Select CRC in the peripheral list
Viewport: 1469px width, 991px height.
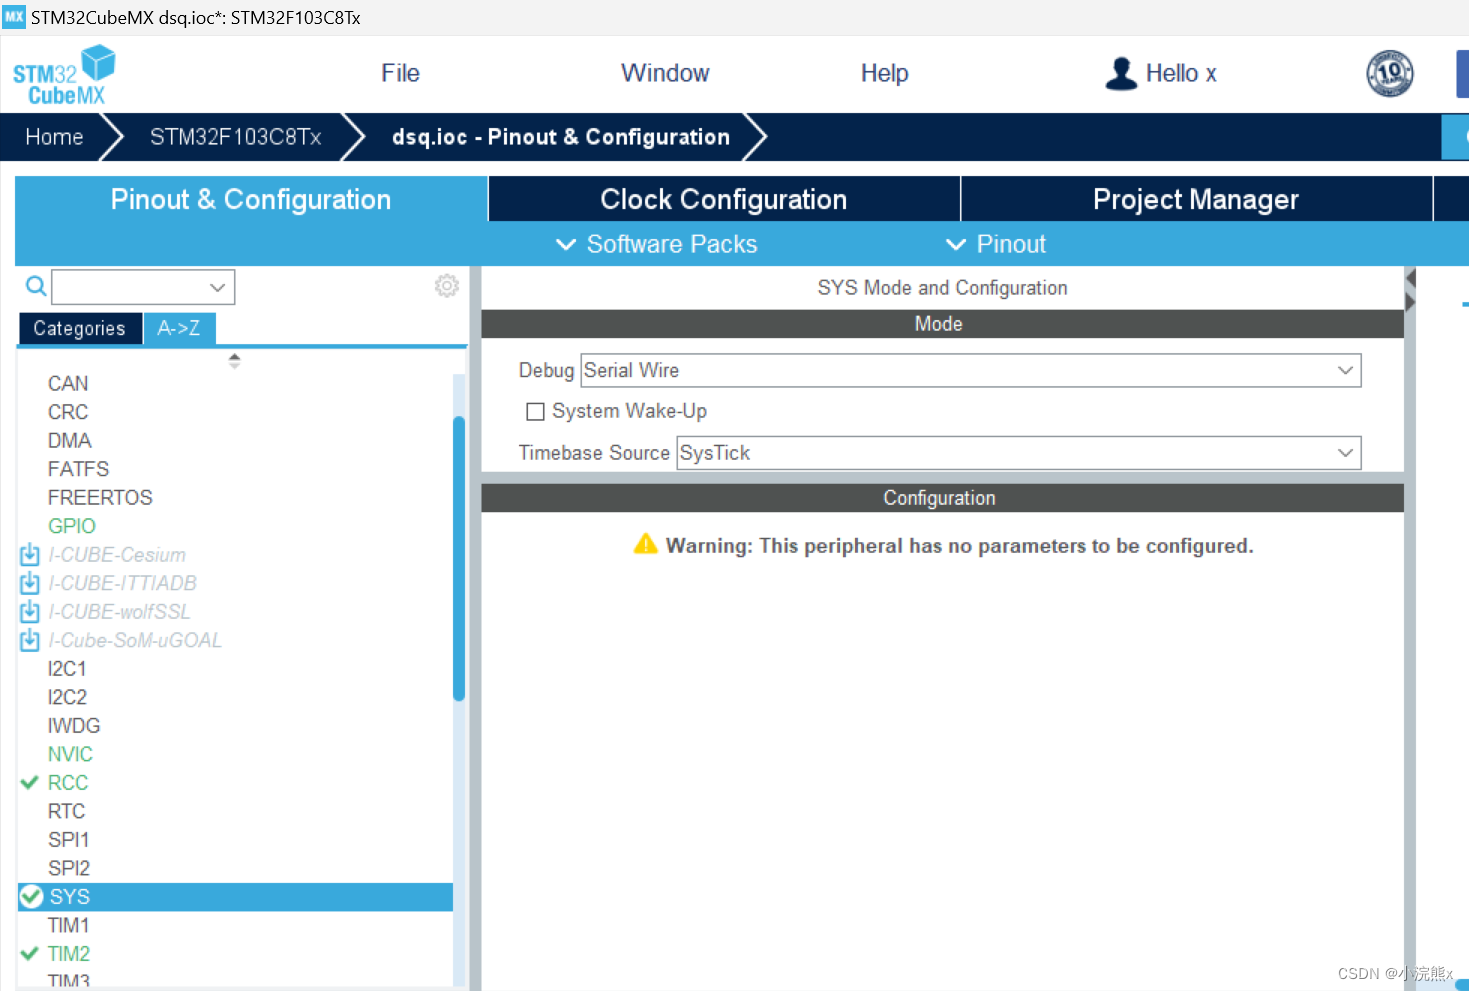point(68,412)
